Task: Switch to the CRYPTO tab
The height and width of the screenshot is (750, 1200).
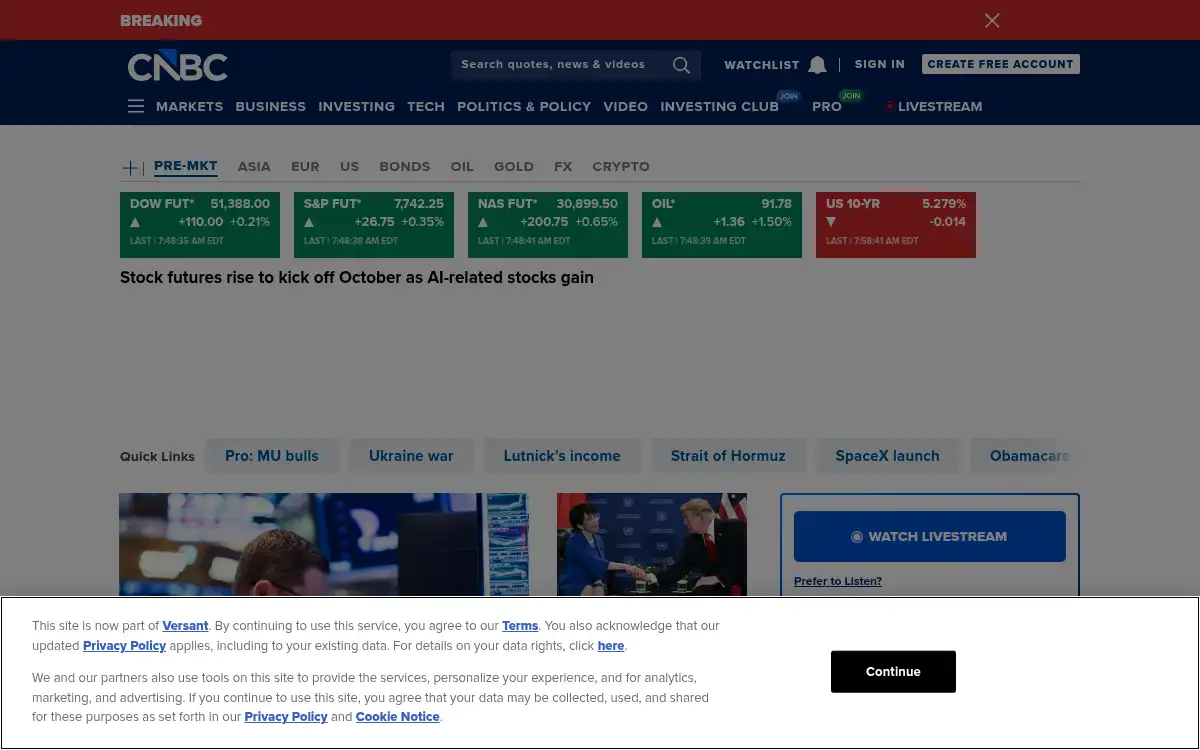Action: click(x=621, y=167)
